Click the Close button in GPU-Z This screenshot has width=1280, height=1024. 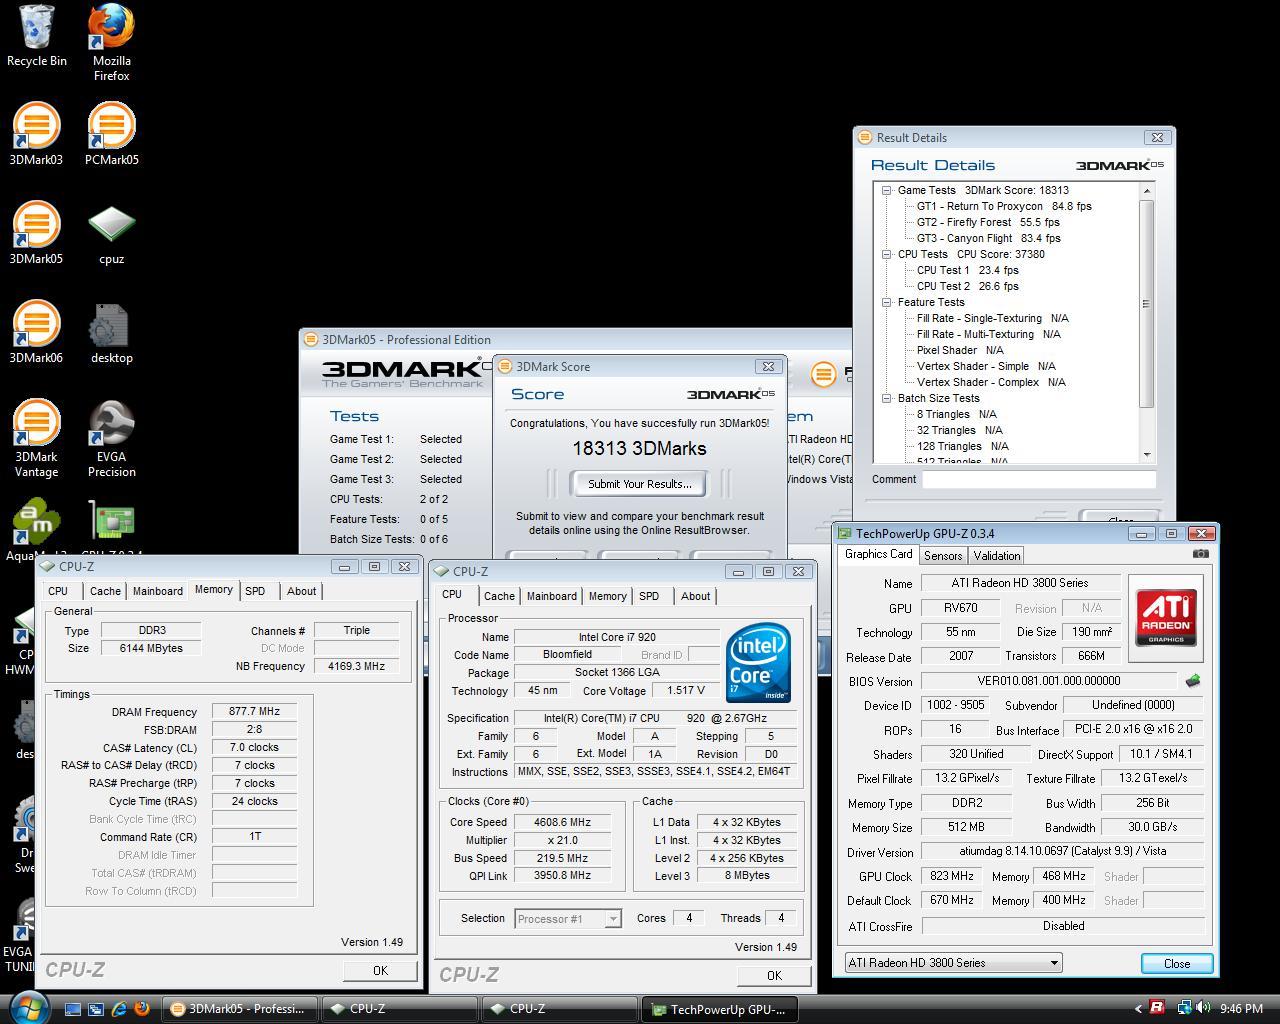(x=1177, y=963)
